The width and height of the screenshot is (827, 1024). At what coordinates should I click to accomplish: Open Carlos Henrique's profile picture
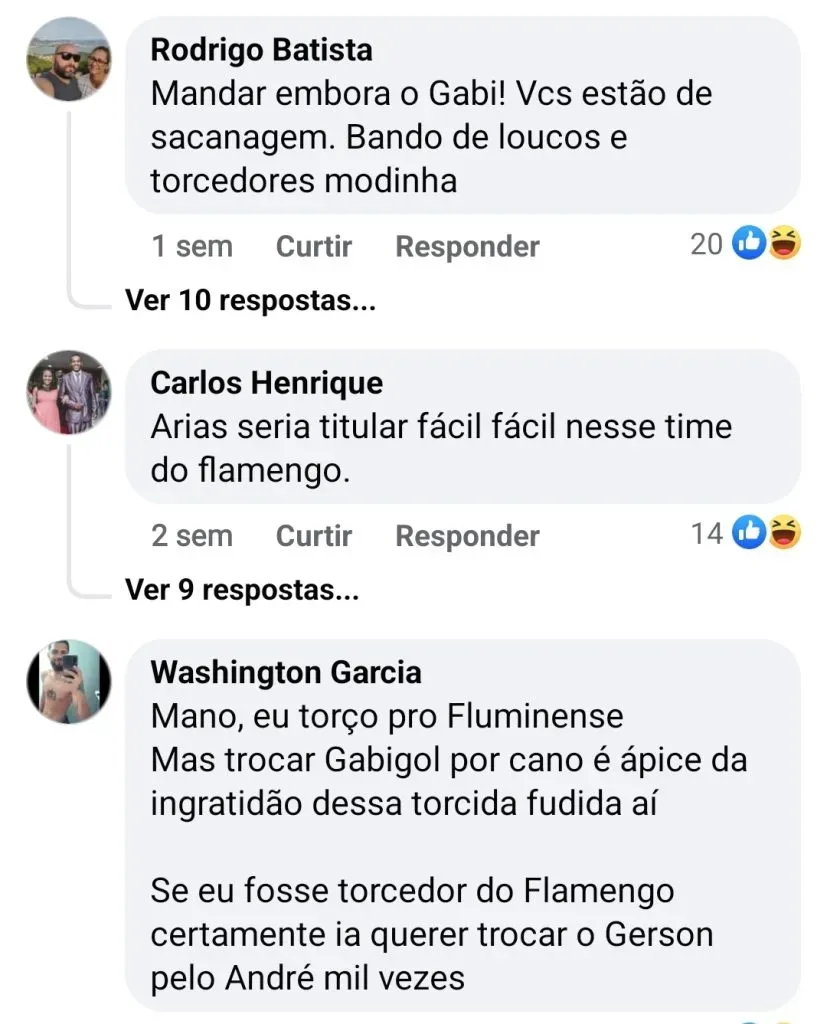tap(69, 392)
